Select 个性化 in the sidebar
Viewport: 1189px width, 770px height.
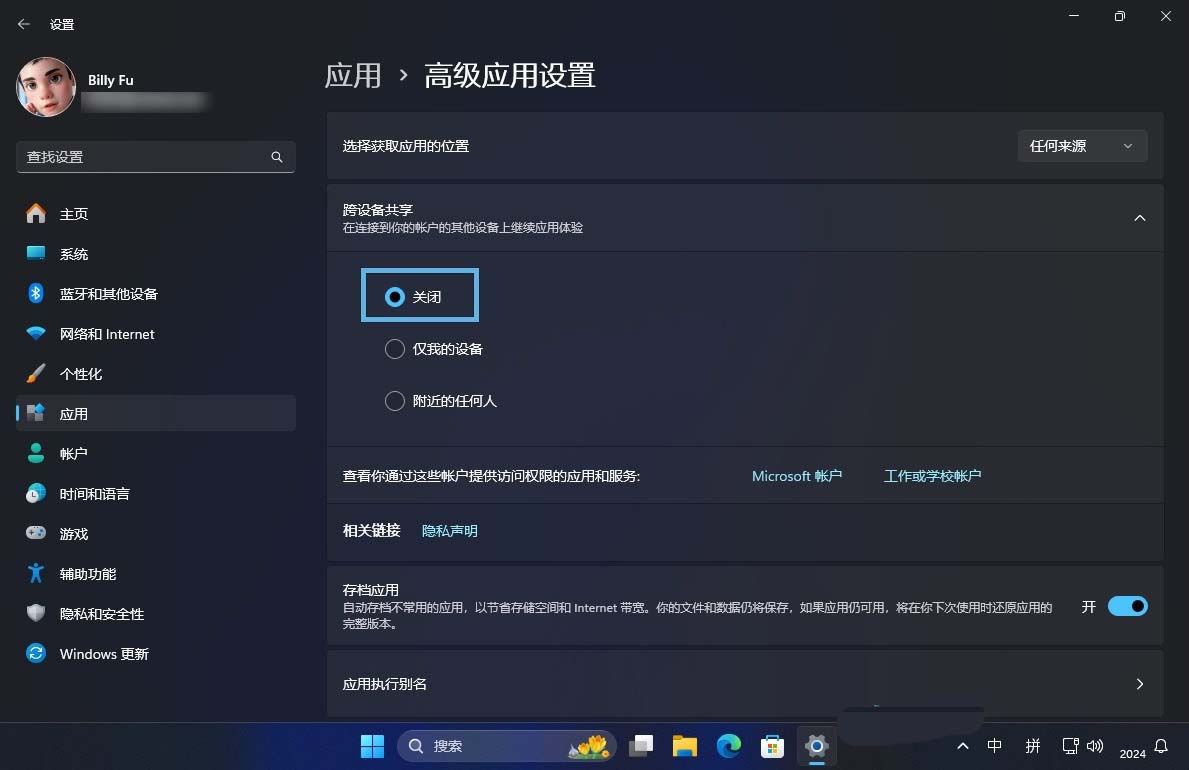(x=82, y=373)
